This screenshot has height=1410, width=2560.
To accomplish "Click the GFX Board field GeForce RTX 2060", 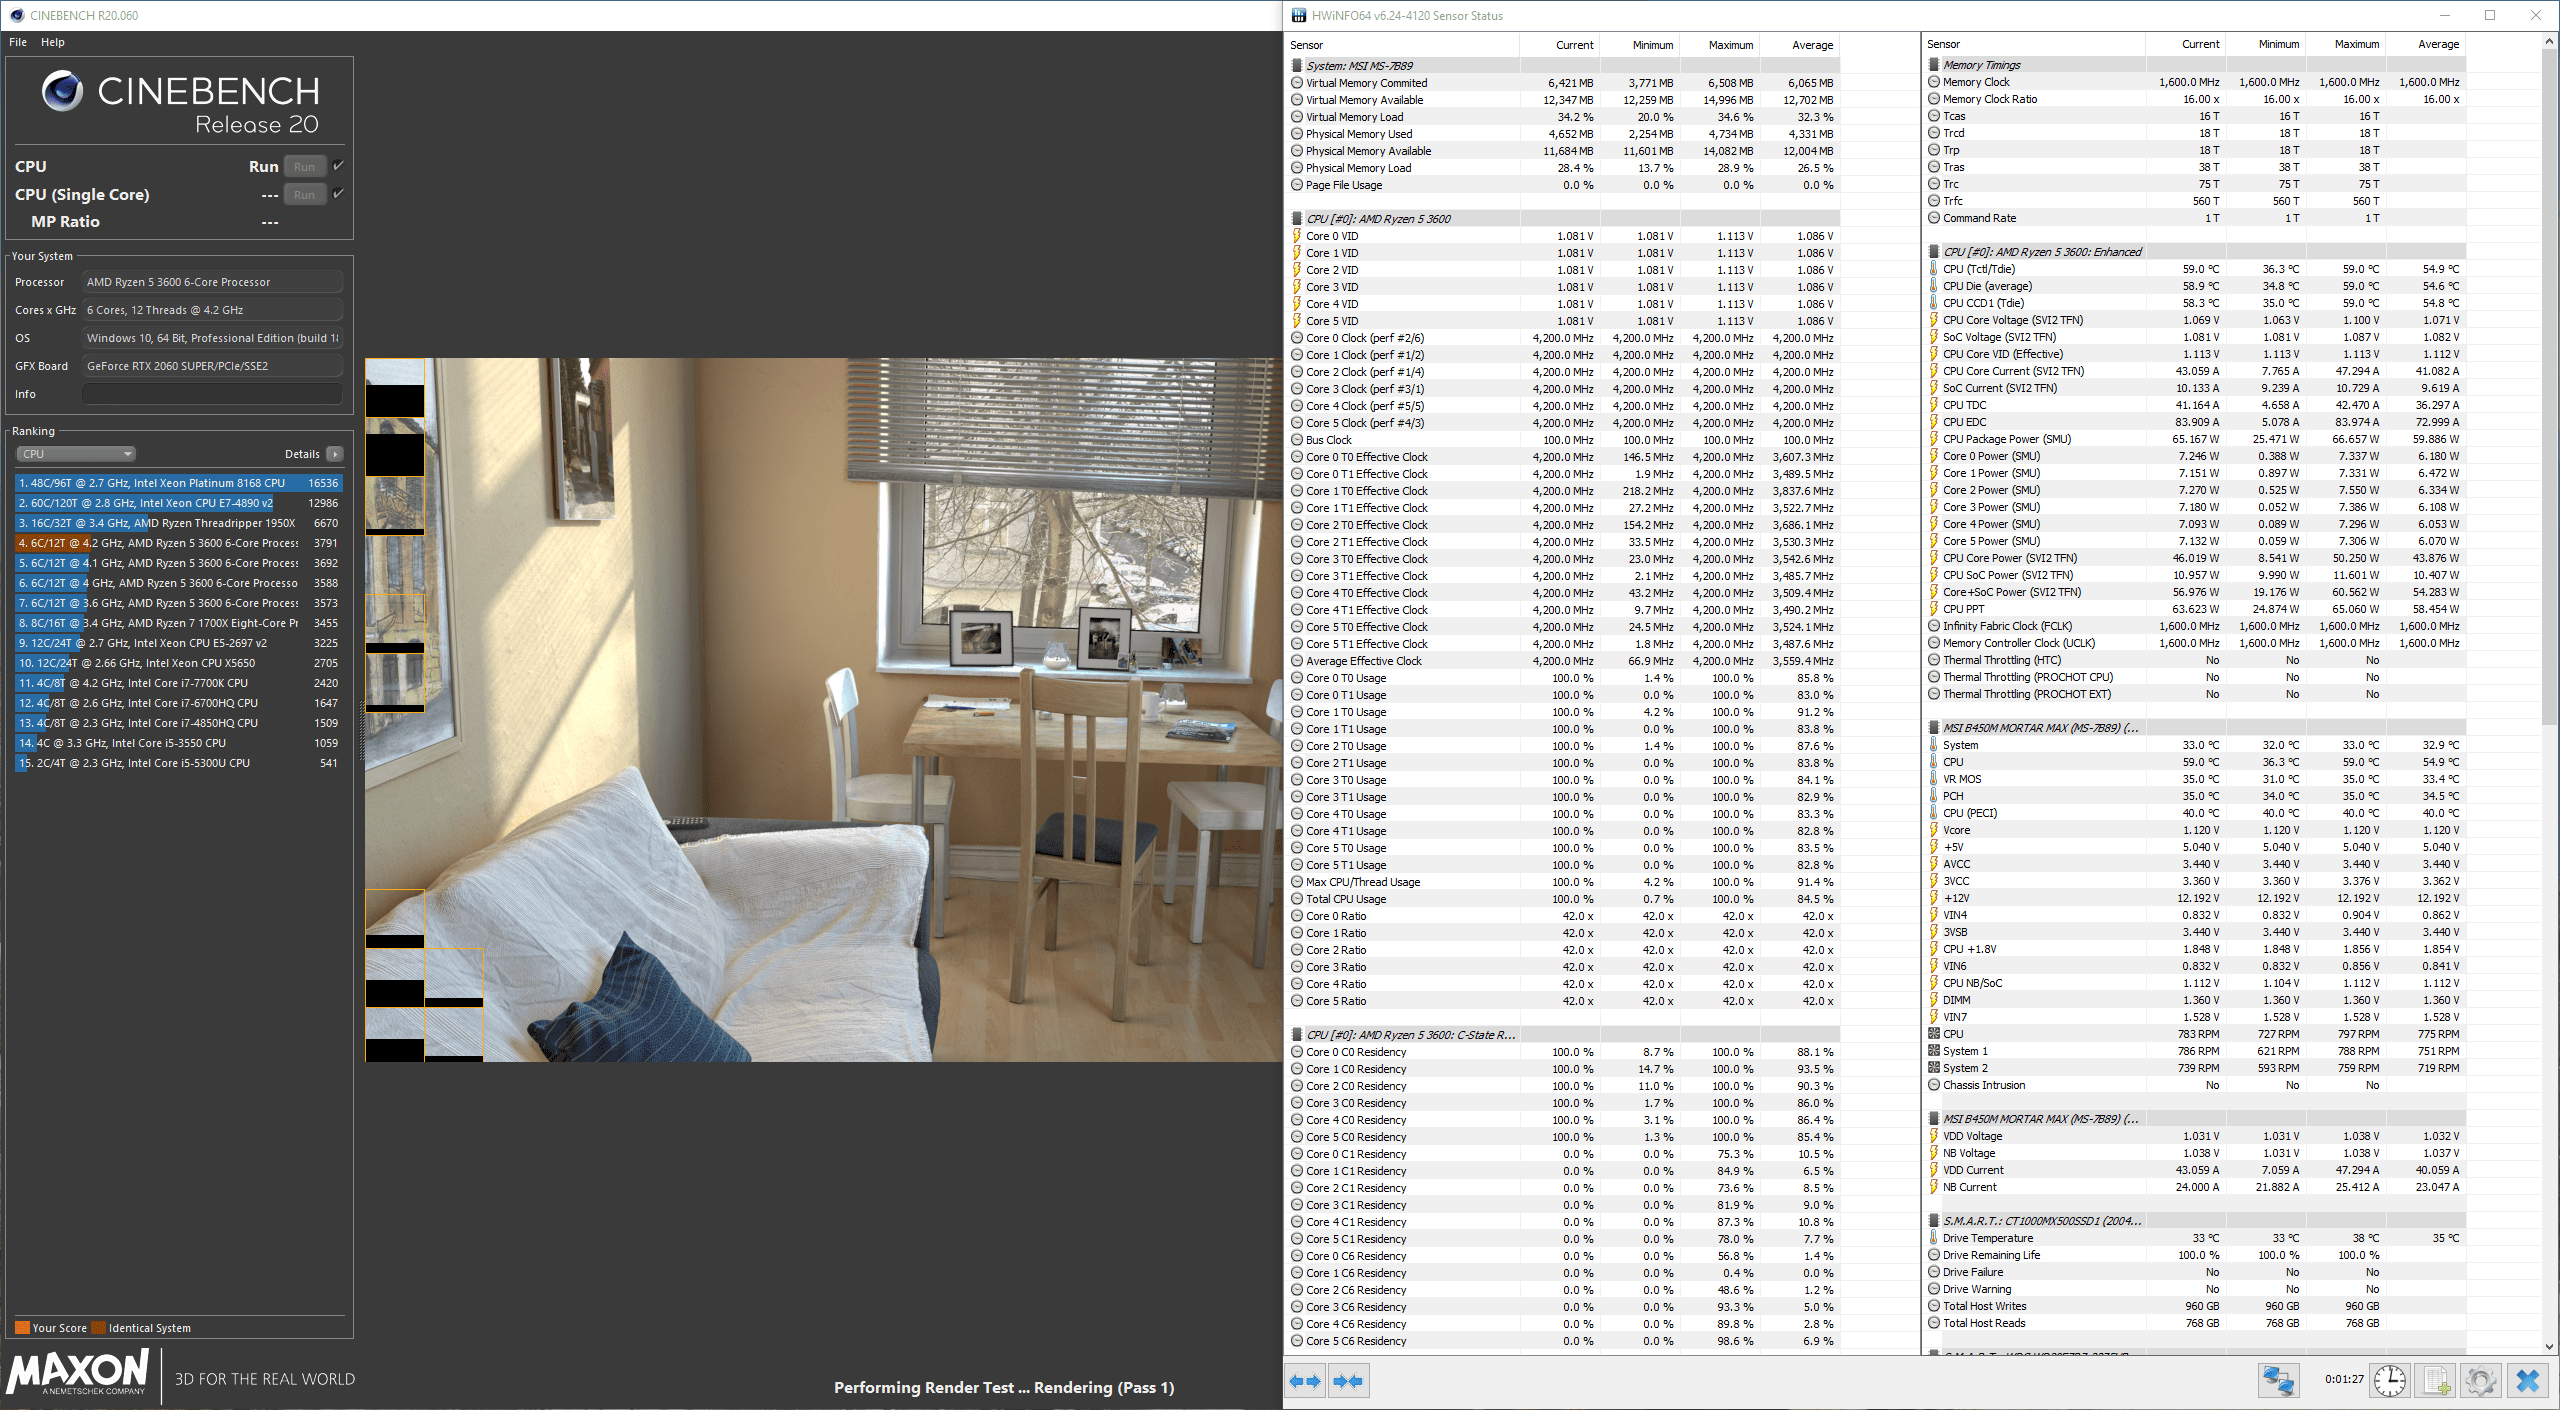I will (x=212, y=366).
